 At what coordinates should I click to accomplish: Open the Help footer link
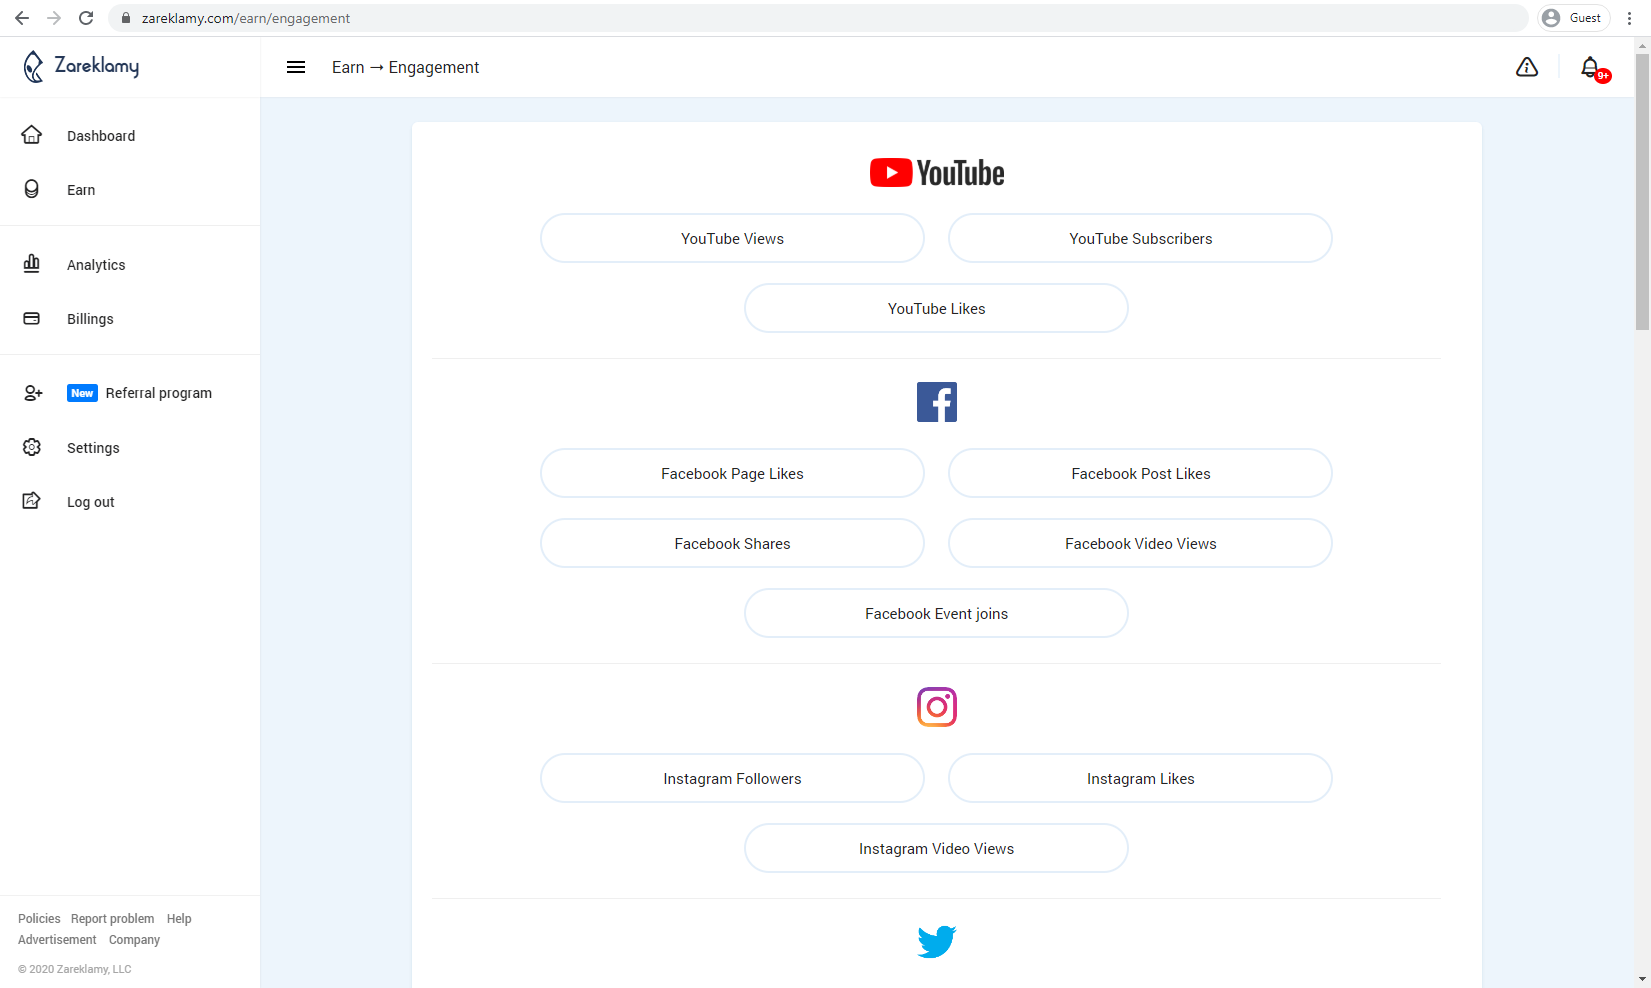[x=179, y=919]
